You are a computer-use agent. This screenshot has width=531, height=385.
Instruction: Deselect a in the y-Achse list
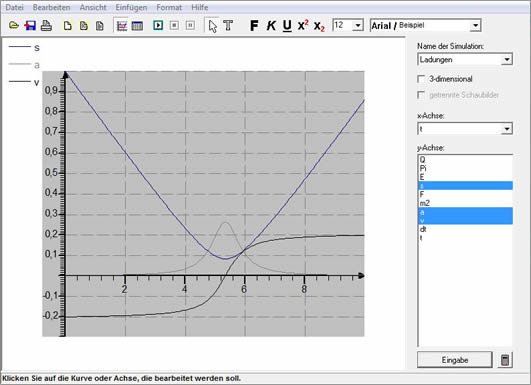click(x=465, y=212)
